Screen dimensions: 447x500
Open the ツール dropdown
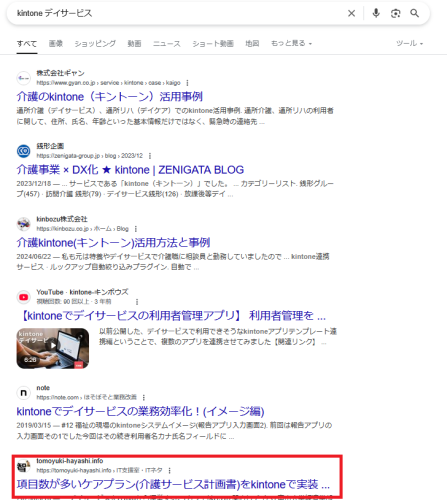[409, 43]
